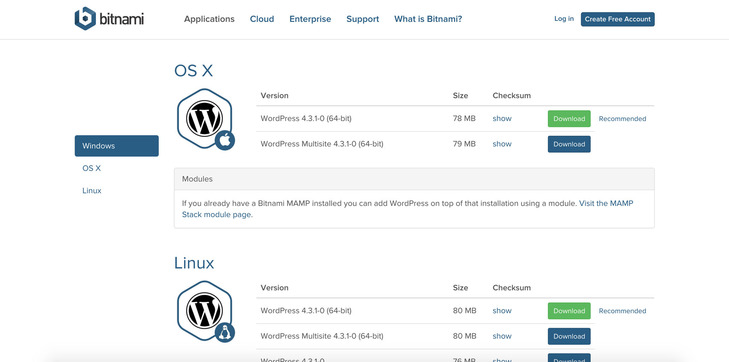
Task: Click OS X 'WordPress Multisite 4.3.1-0 (64-bit)' text
Action: 322,144
